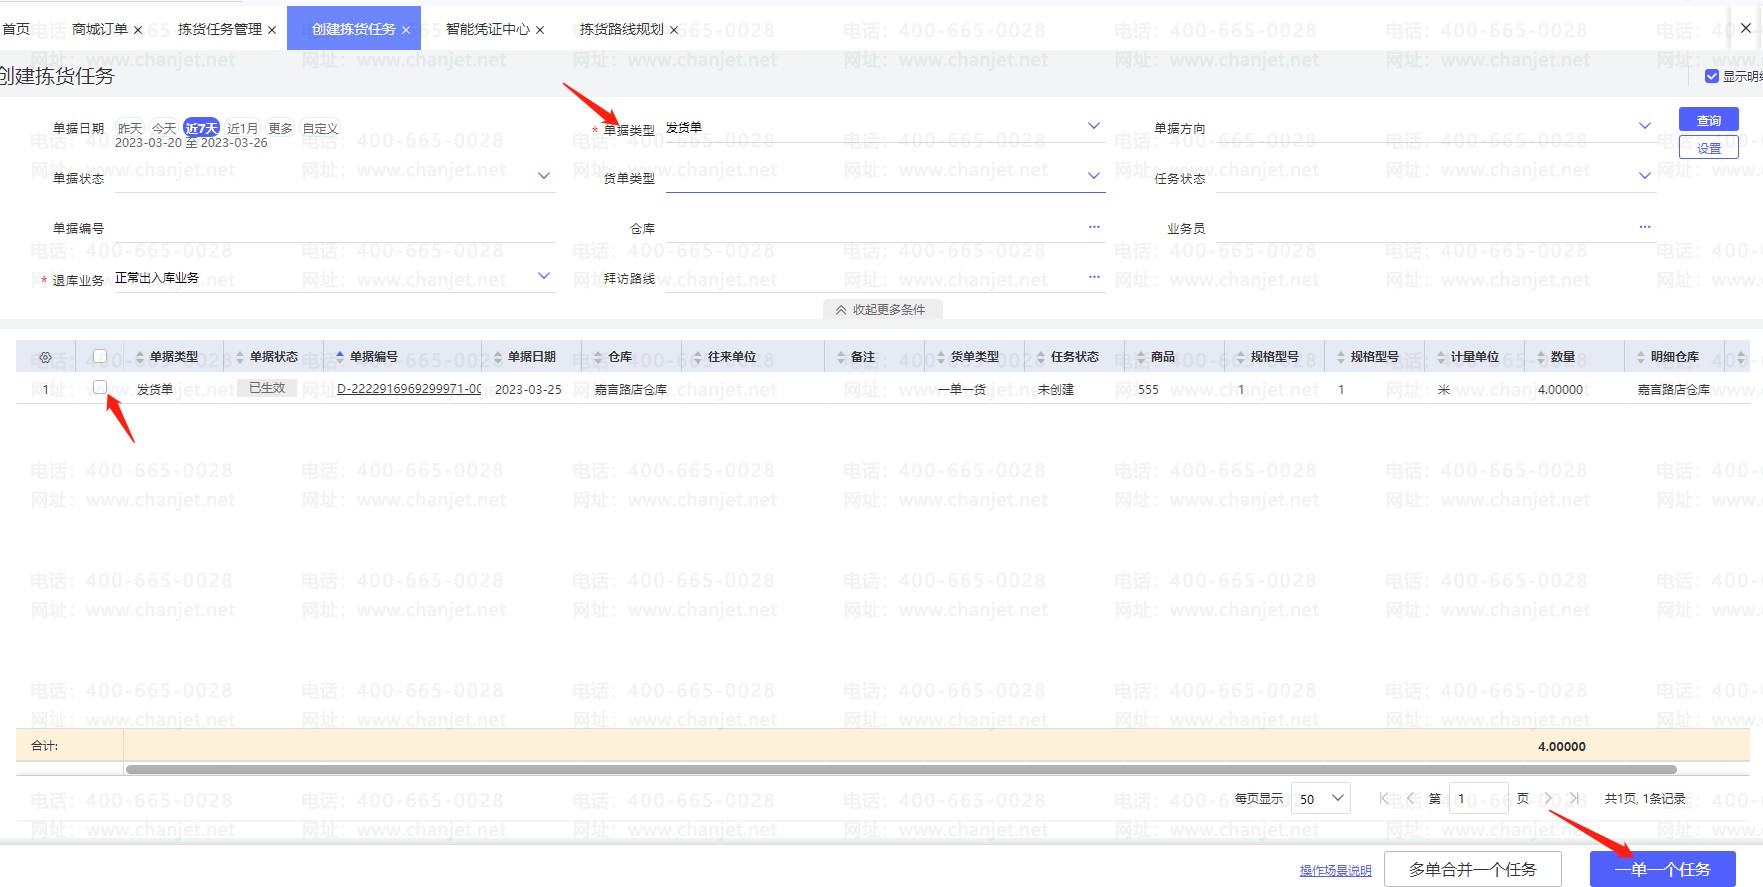The width and height of the screenshot is (1763, 887).
Task: Open document D-2222916969299971 link
Action: [x=409, y=389]
